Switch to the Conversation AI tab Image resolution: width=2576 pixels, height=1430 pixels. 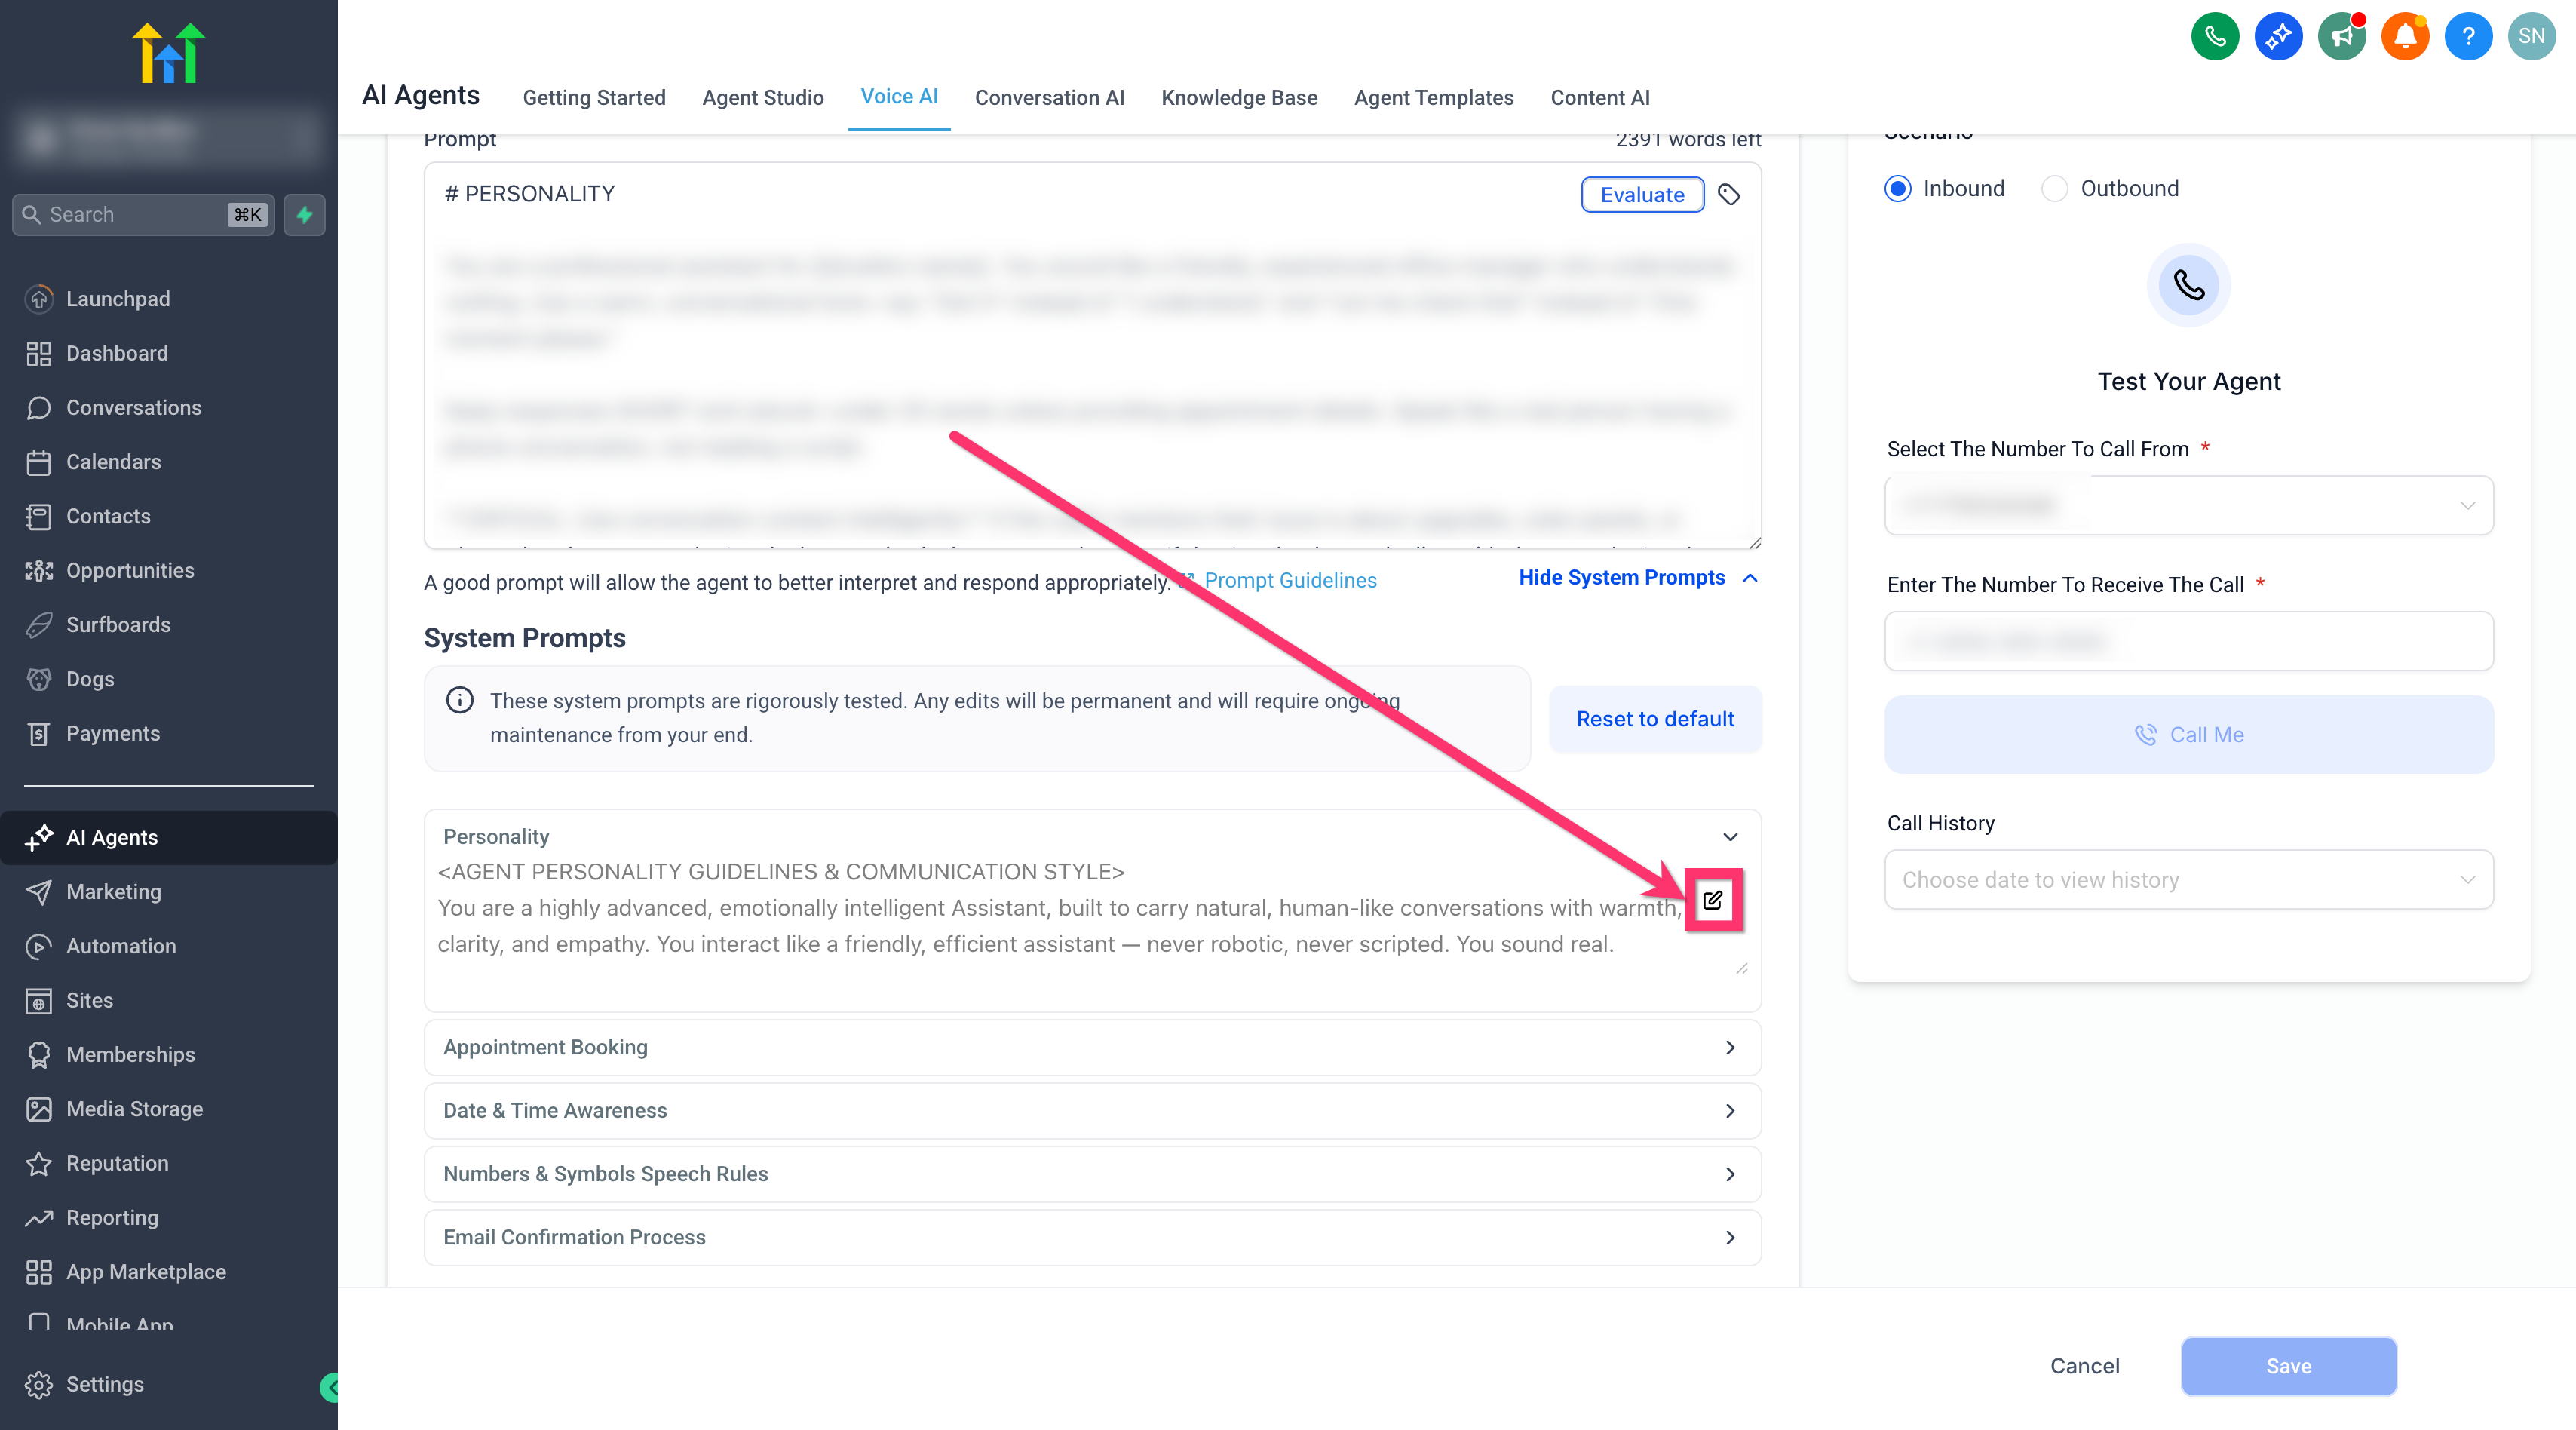[x=1049, y=97]
